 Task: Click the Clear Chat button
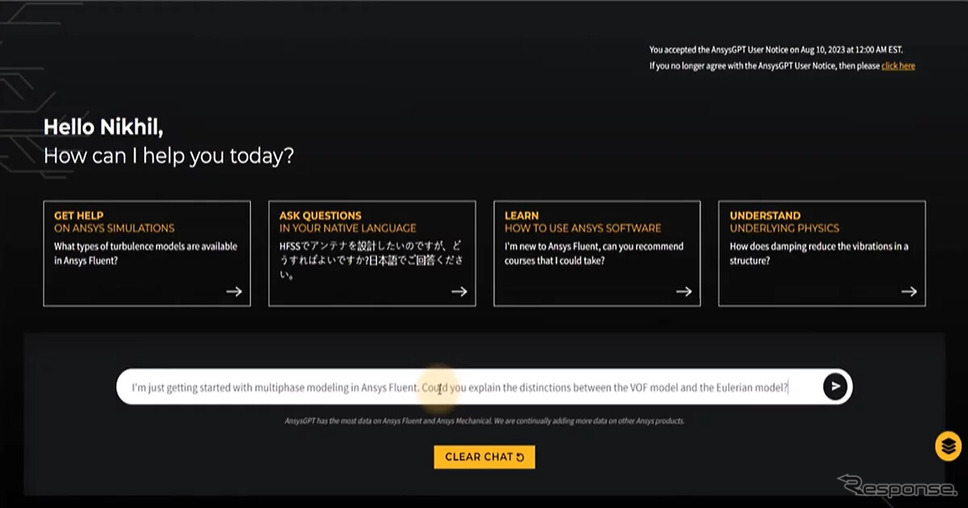click(x=485, y=457)
